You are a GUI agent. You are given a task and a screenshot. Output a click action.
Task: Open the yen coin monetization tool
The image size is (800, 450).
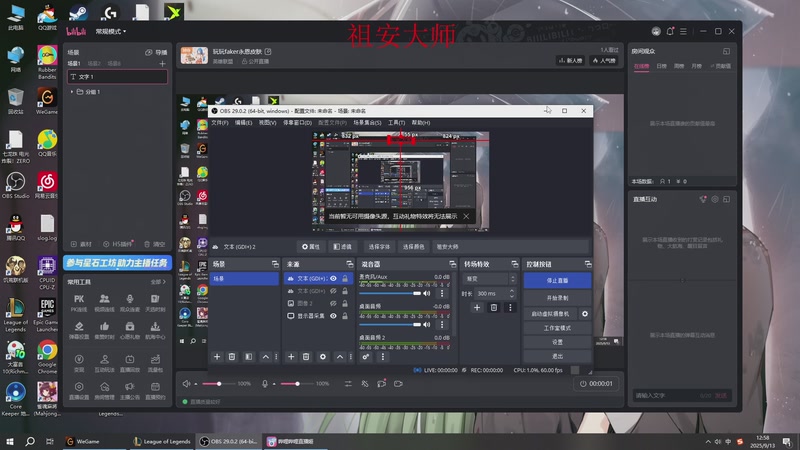point(79,363)
